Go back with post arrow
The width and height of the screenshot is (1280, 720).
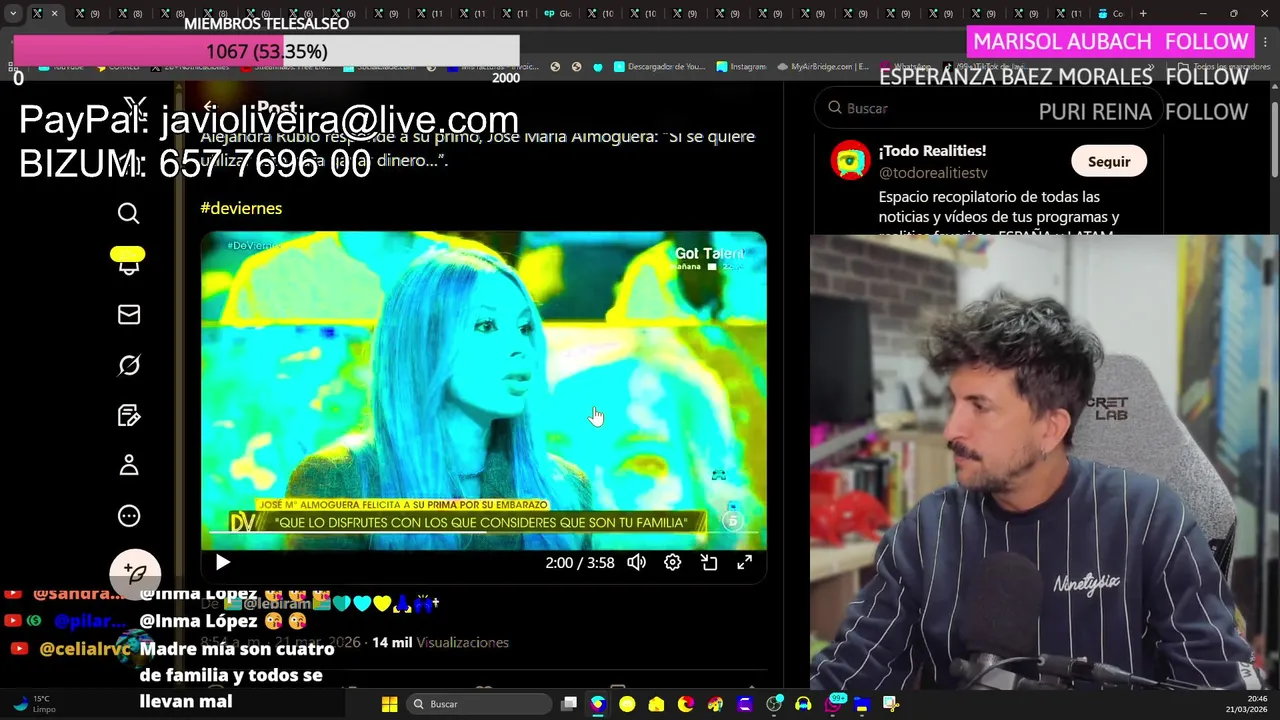[x=210, y=107]
